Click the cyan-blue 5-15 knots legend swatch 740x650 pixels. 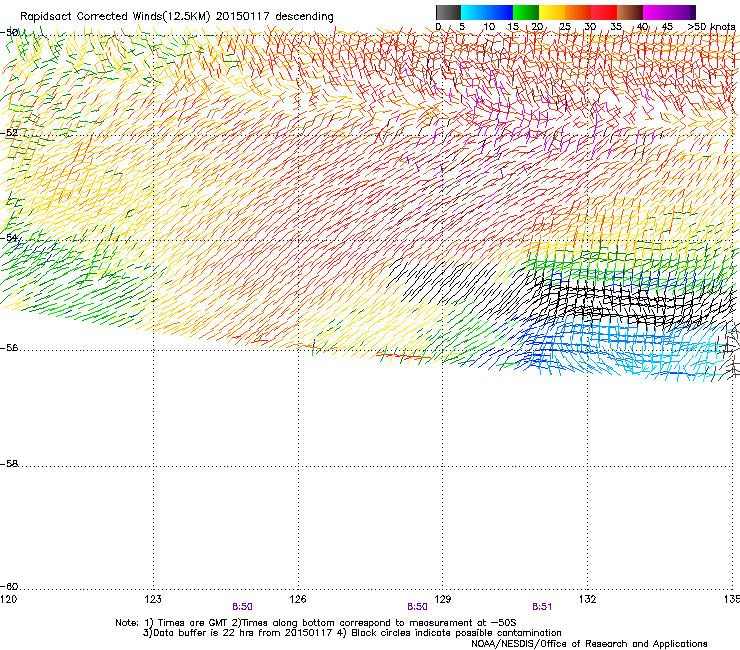click(487, 12)
